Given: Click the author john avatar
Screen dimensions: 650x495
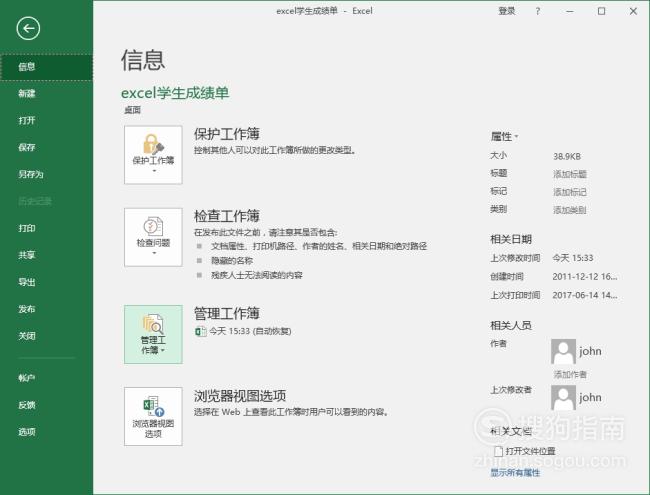Looking at the screenshot, I should pos(563,352).
